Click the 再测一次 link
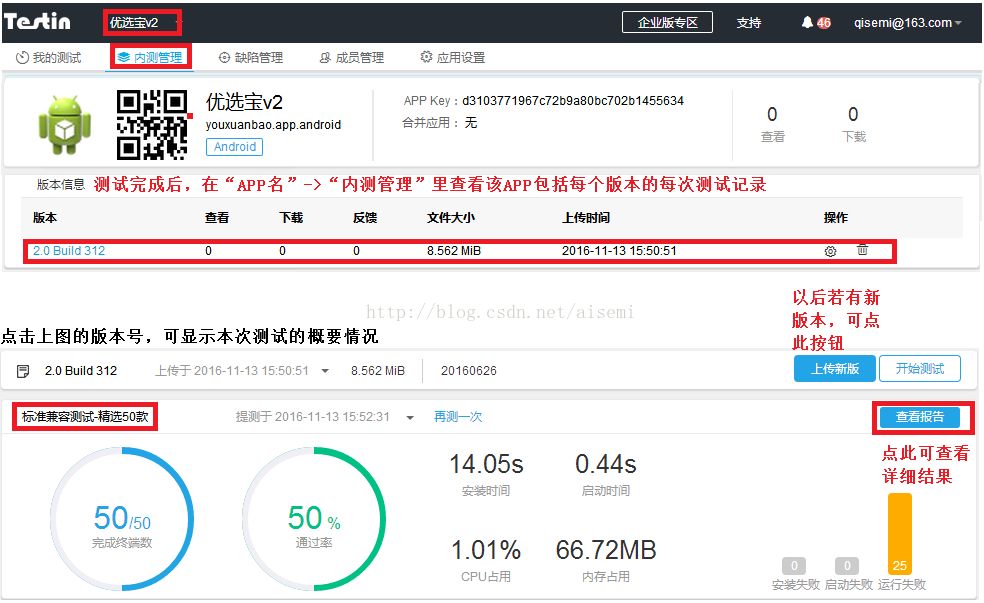Screen dimensions: 984x603 click(x=458, y=417)
